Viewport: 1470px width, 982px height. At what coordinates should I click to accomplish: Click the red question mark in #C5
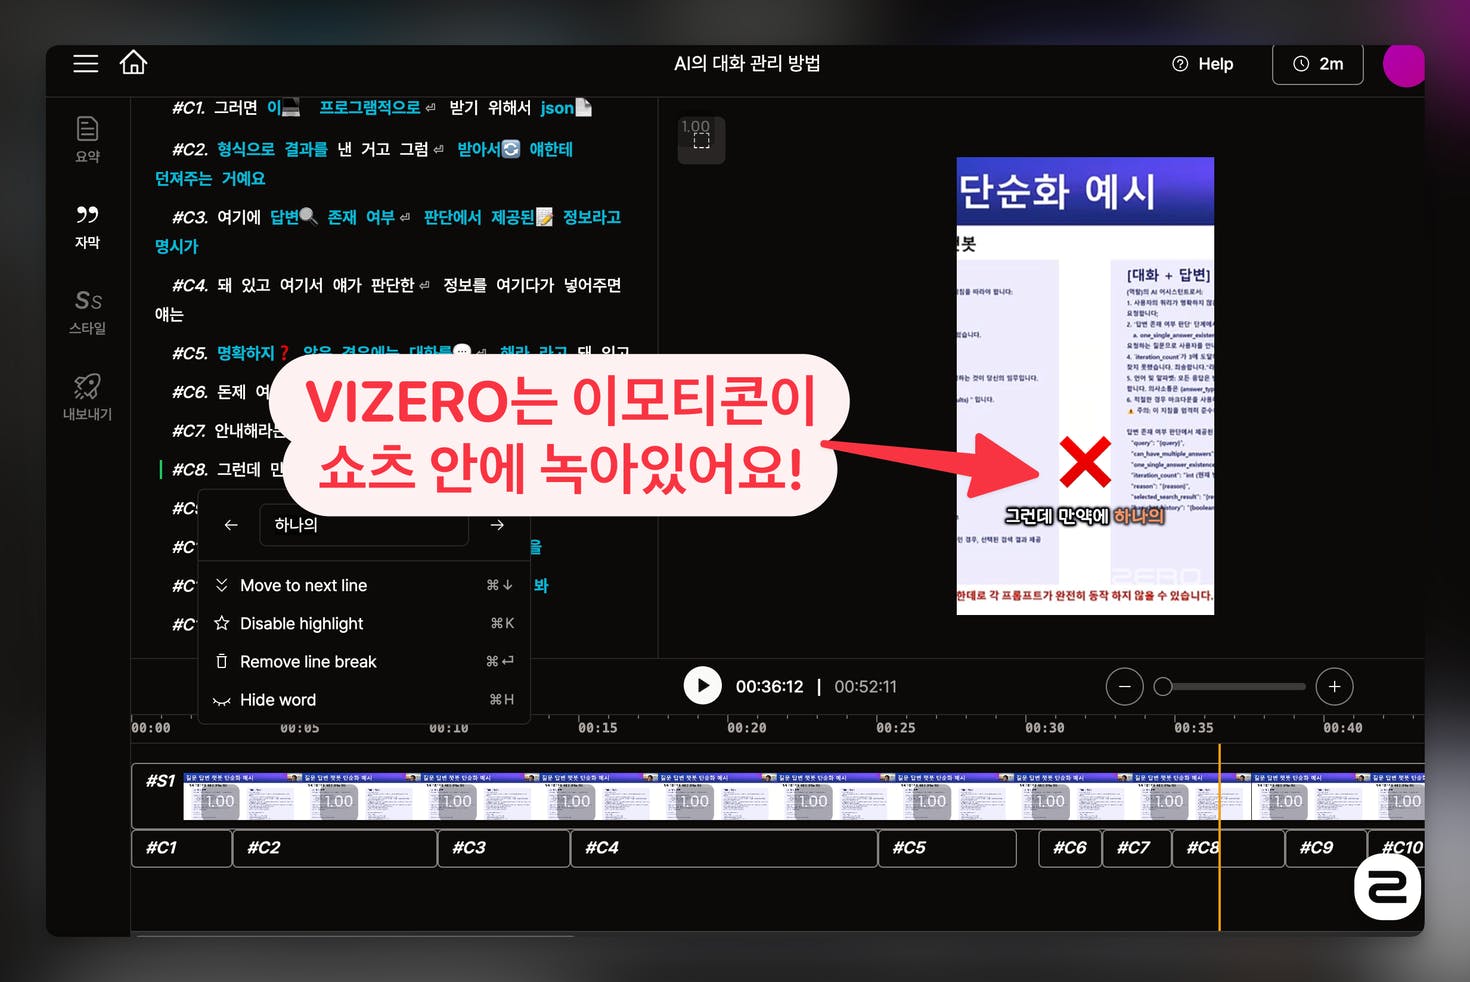tap(284, 353)
